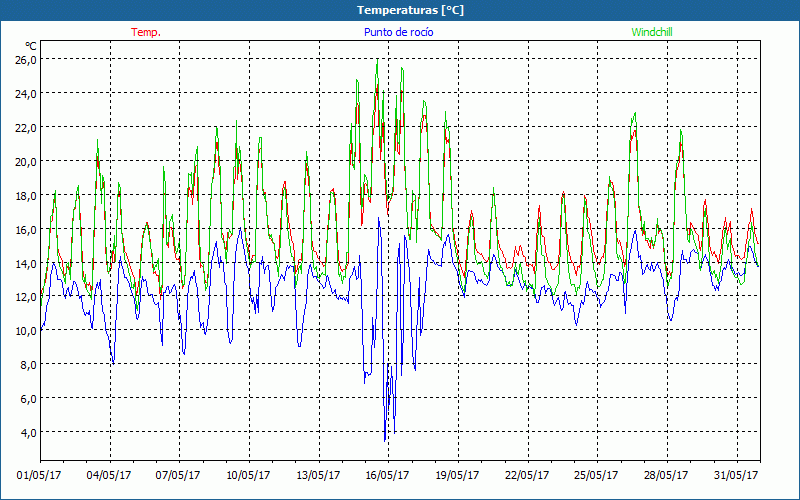Select the 20,0 y-axis value
The height and width of the screenshot is (500, 800).
(x=27, y=162)
